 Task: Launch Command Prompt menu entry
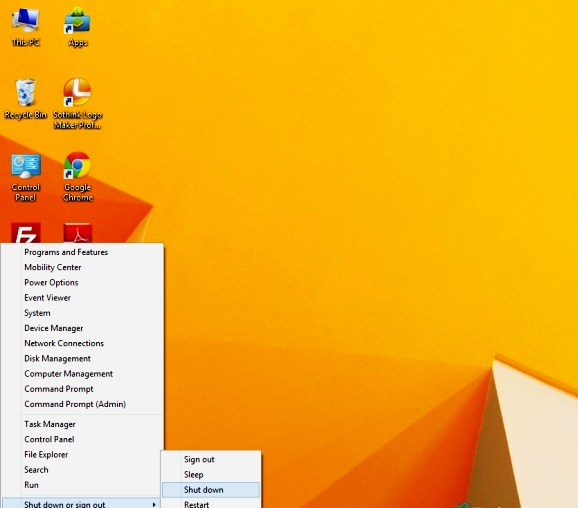(82, 389)
